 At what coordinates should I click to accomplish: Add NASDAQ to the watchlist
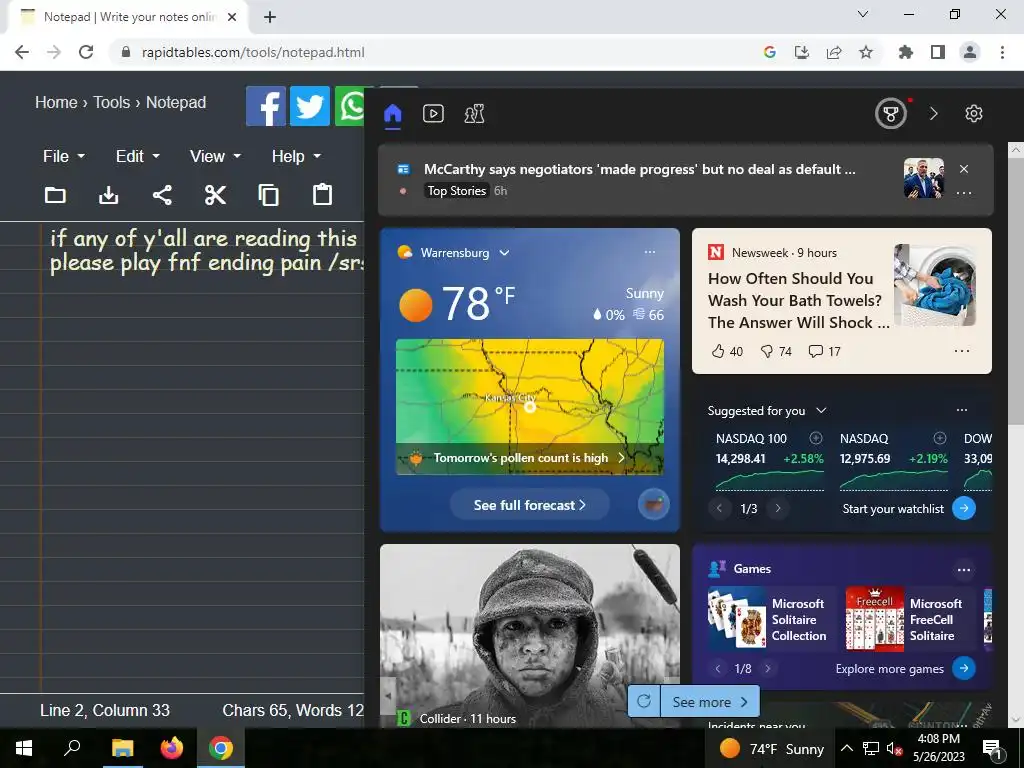coord(940,438)
